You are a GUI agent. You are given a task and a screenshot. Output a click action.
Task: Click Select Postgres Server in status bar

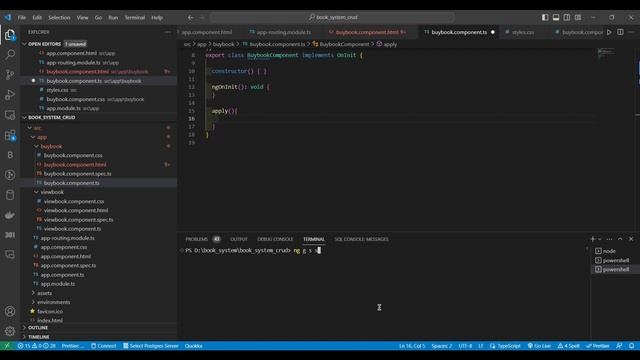point(151,346)
